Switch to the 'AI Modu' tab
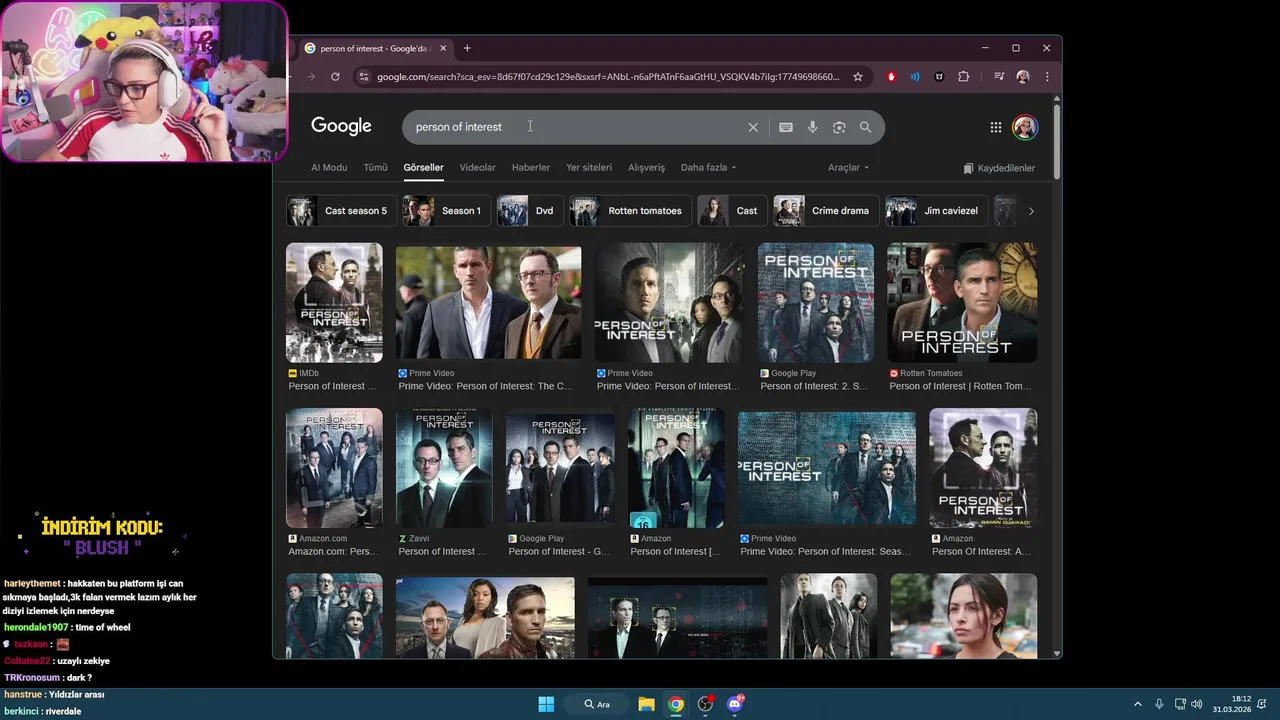Screen dimensions: 1280x720 pos(329,168)
